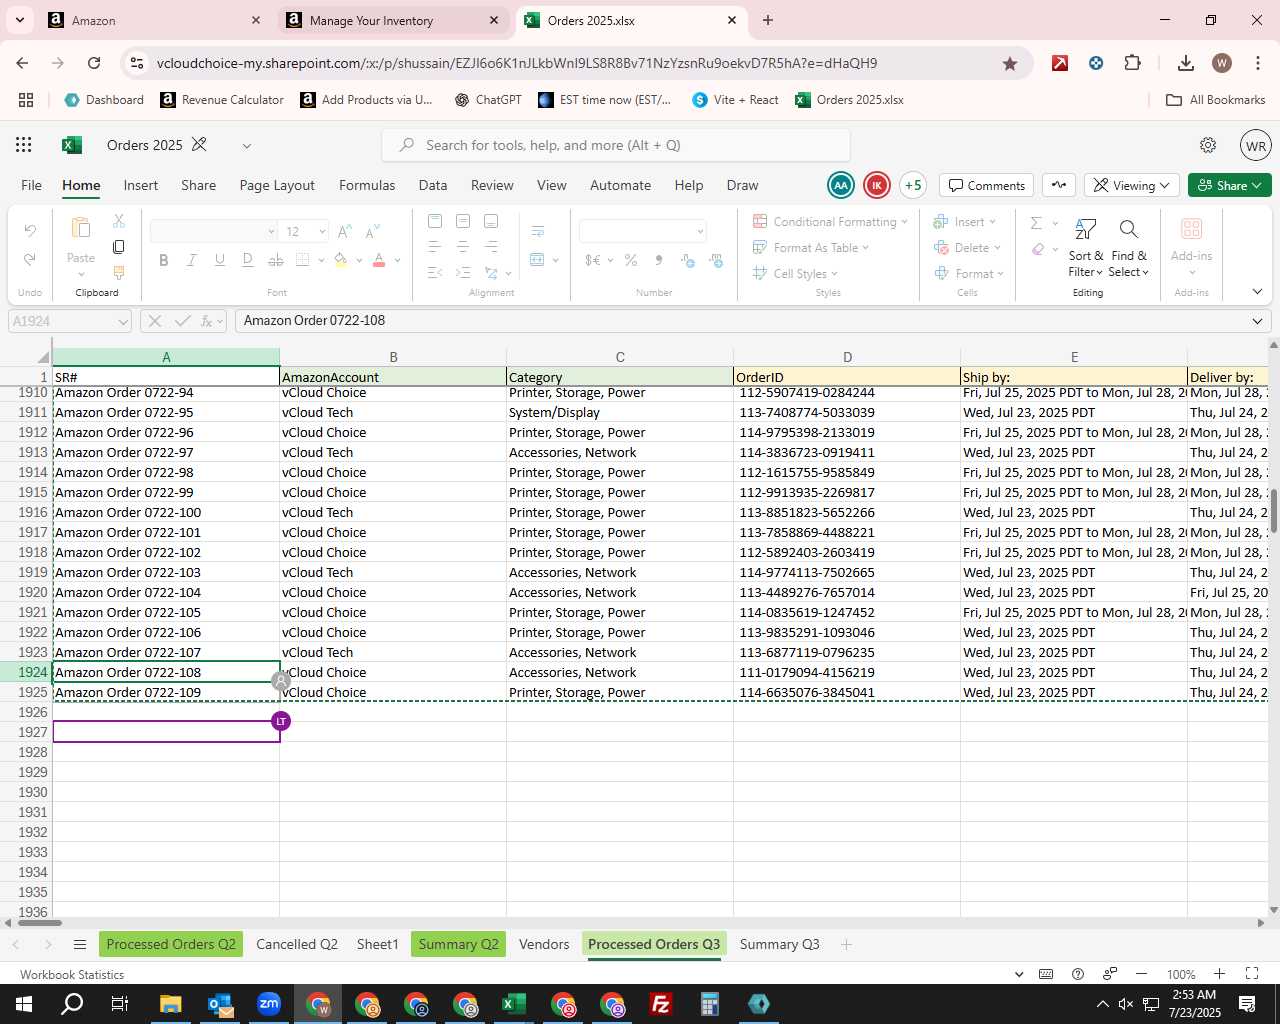Open the Summary Q3 sheet tab
Viewport: 1280px width, 1024px height.
tap(779, 944)
